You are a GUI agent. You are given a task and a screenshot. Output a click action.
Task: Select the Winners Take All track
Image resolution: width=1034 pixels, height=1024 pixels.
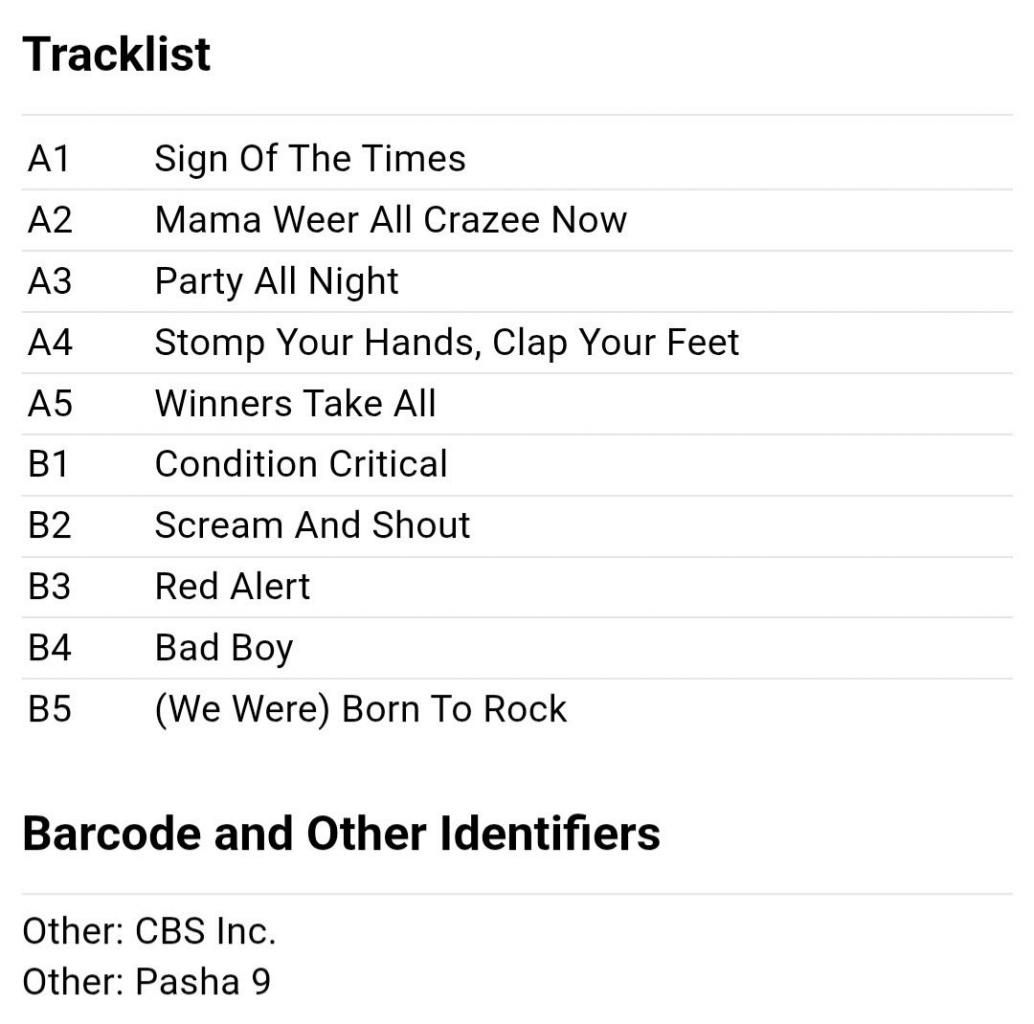tap(295, 404)
